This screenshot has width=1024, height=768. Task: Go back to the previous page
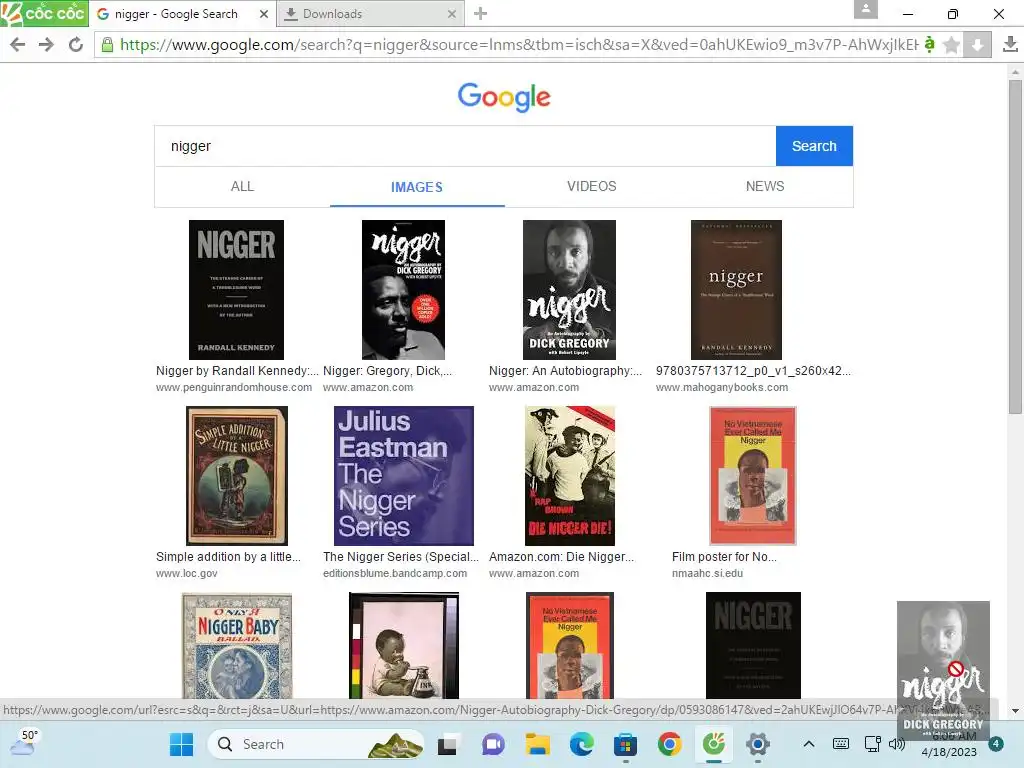coord(18,44)
